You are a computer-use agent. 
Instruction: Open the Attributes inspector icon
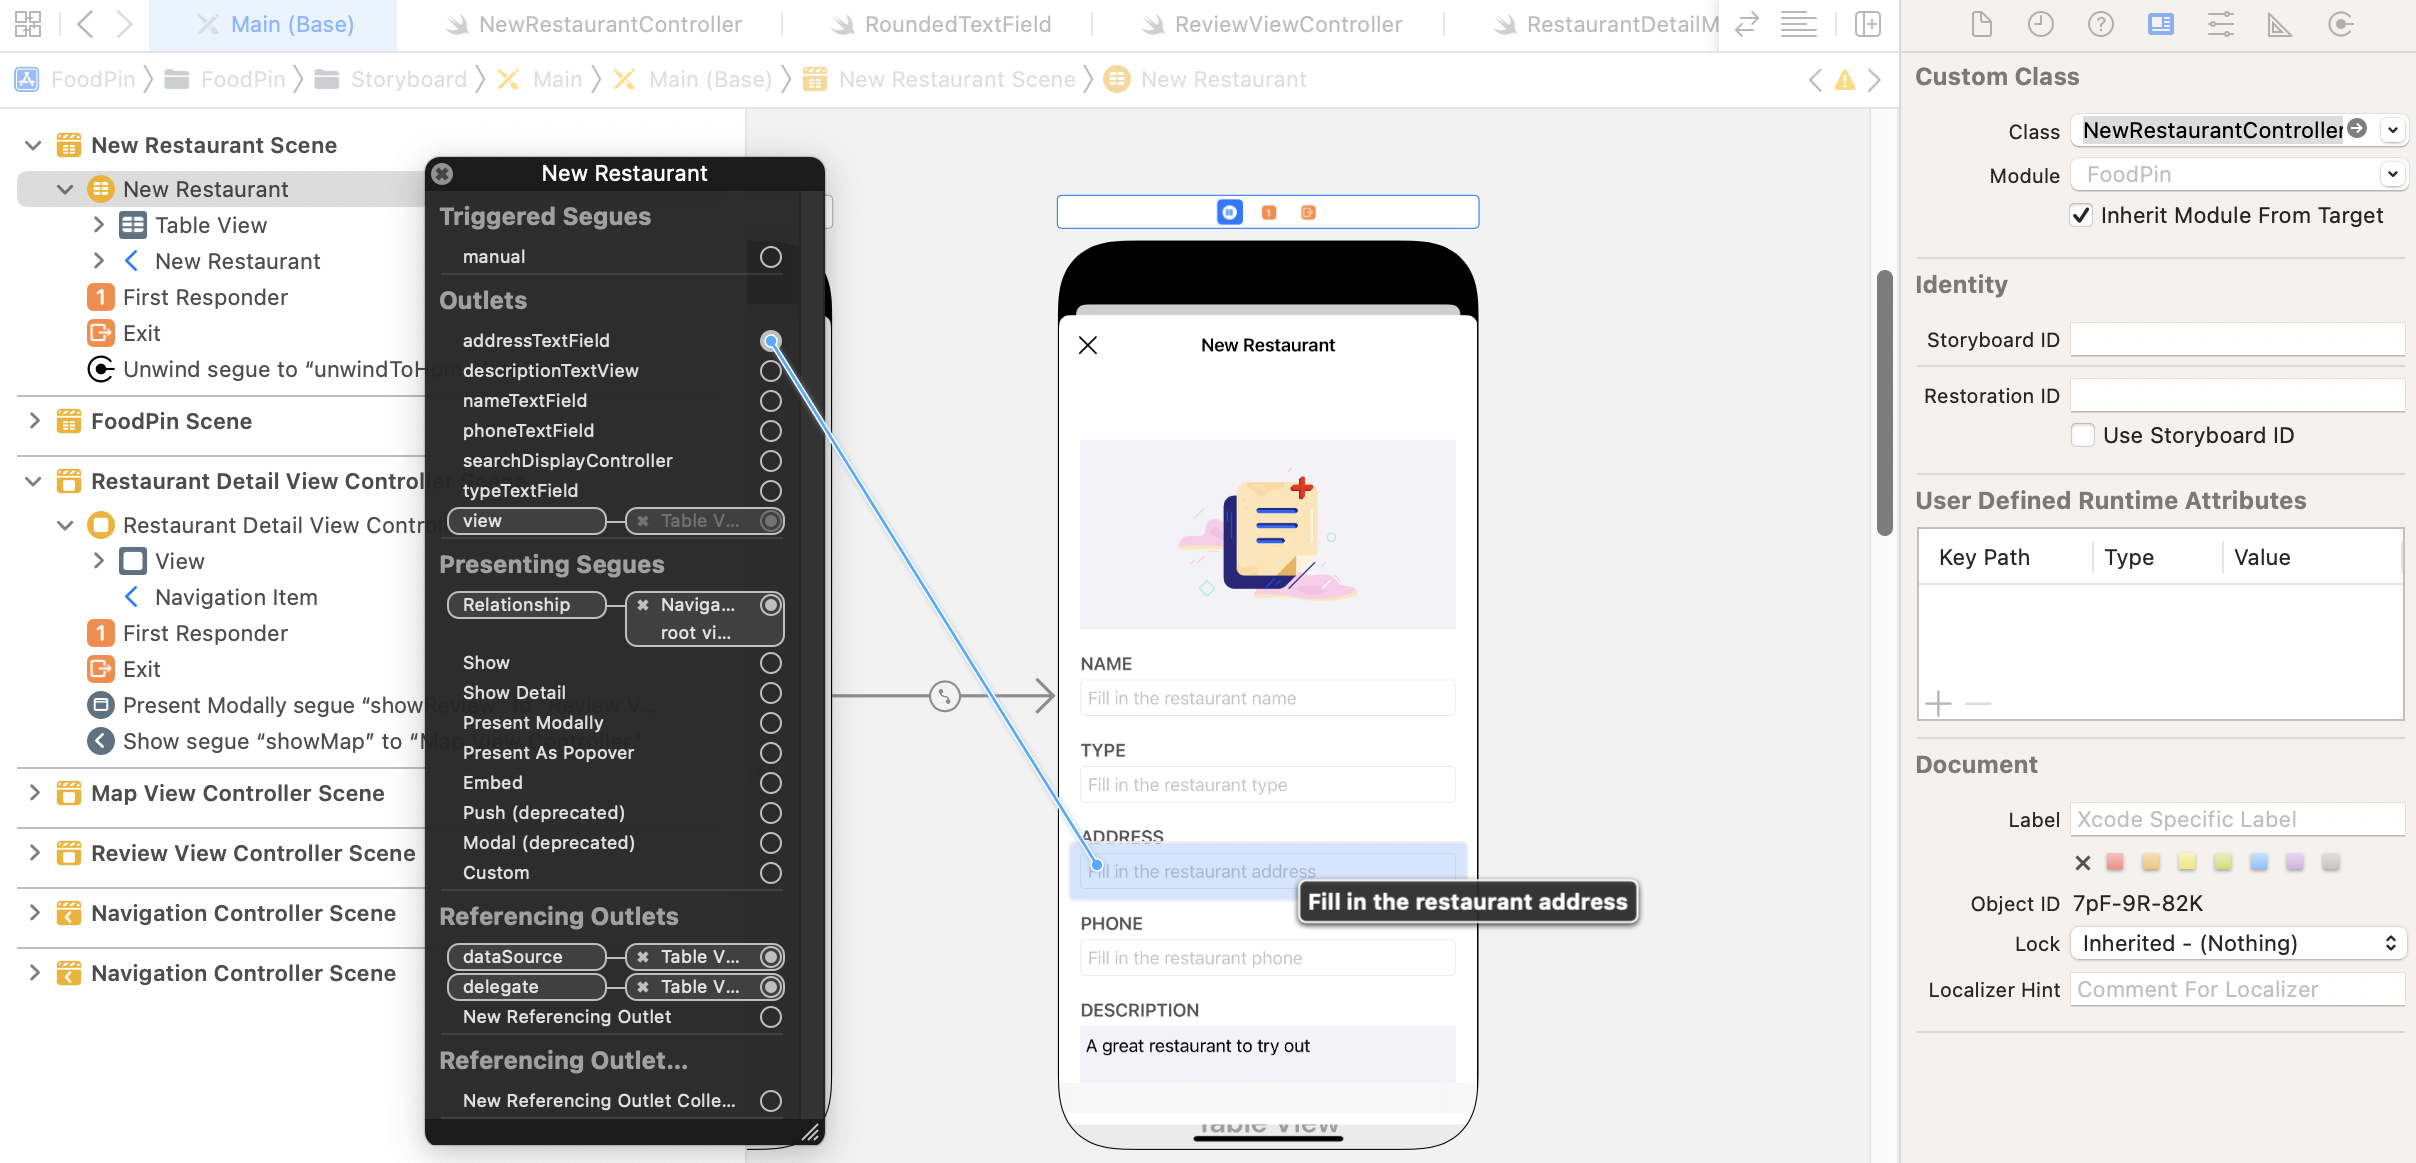(x=2220, y=24)
